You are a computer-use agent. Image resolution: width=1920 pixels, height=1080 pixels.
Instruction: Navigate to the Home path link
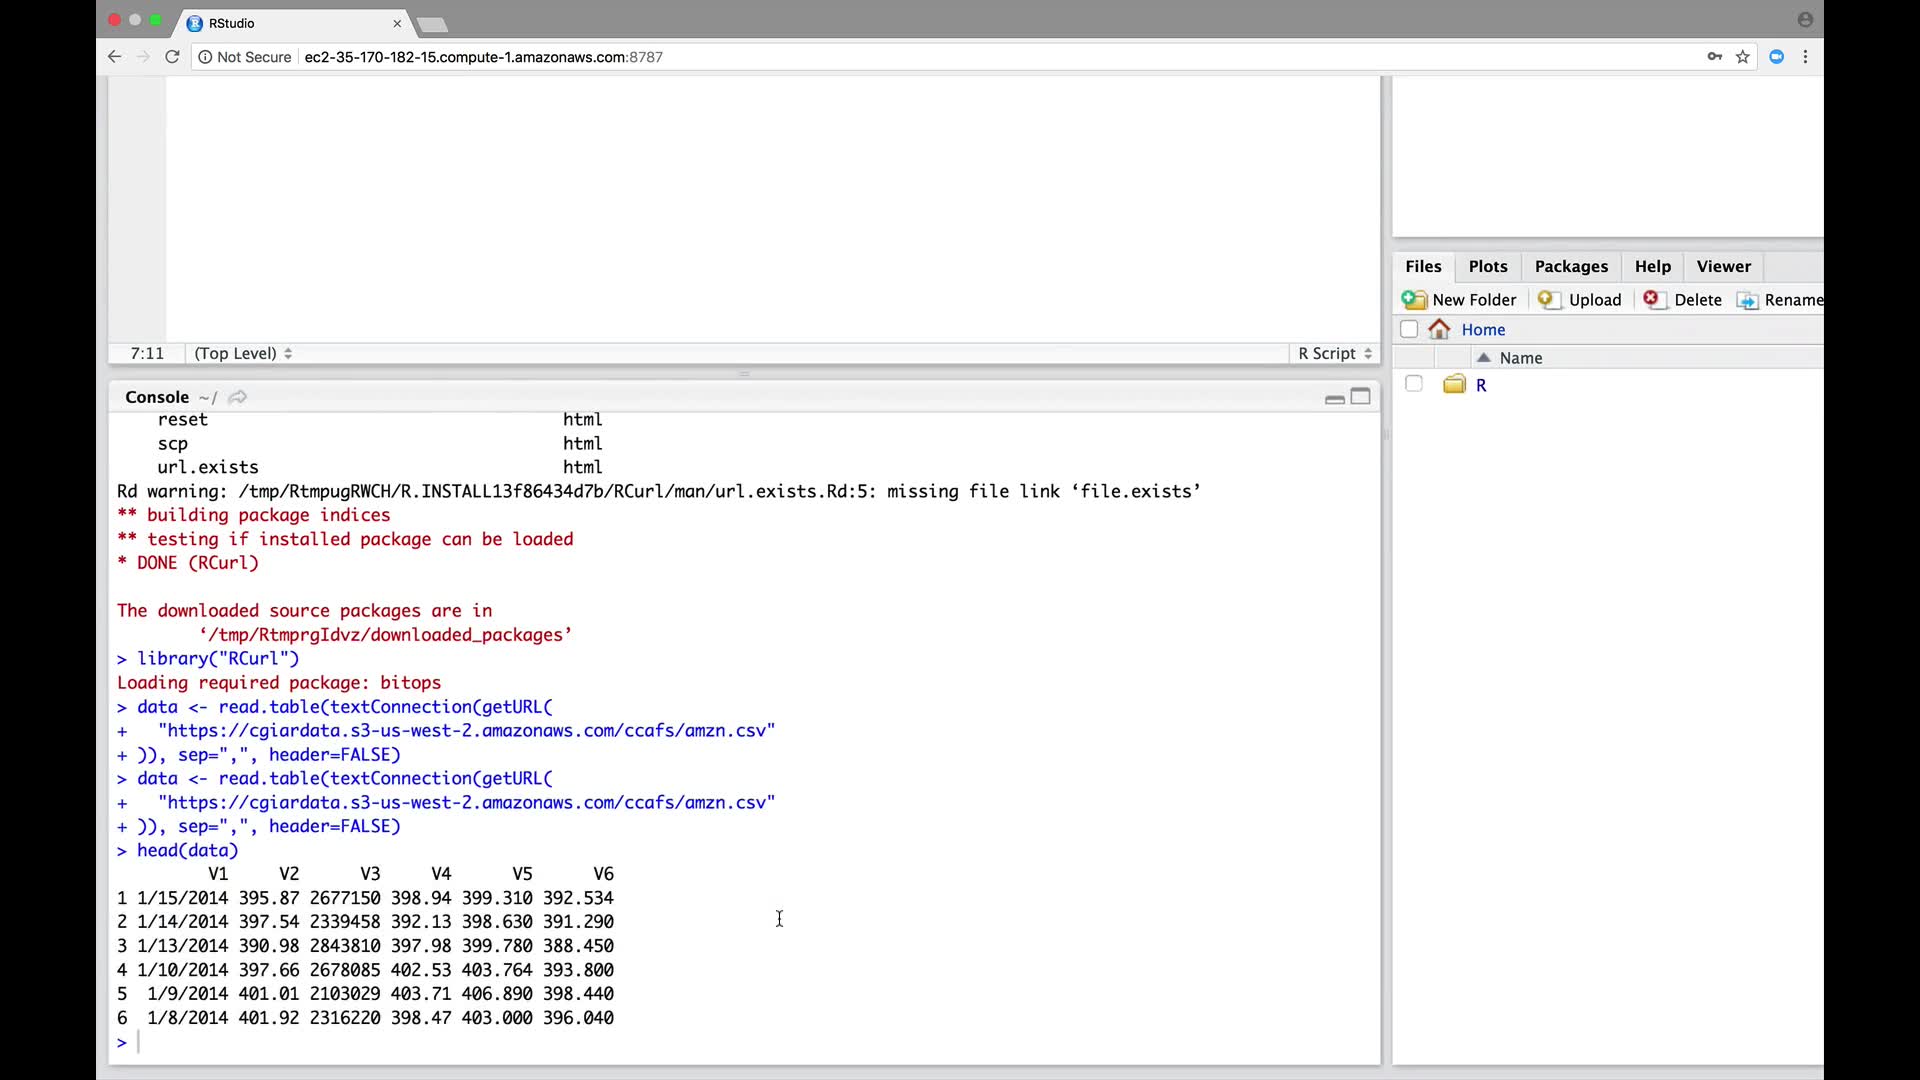point(1483,329)
